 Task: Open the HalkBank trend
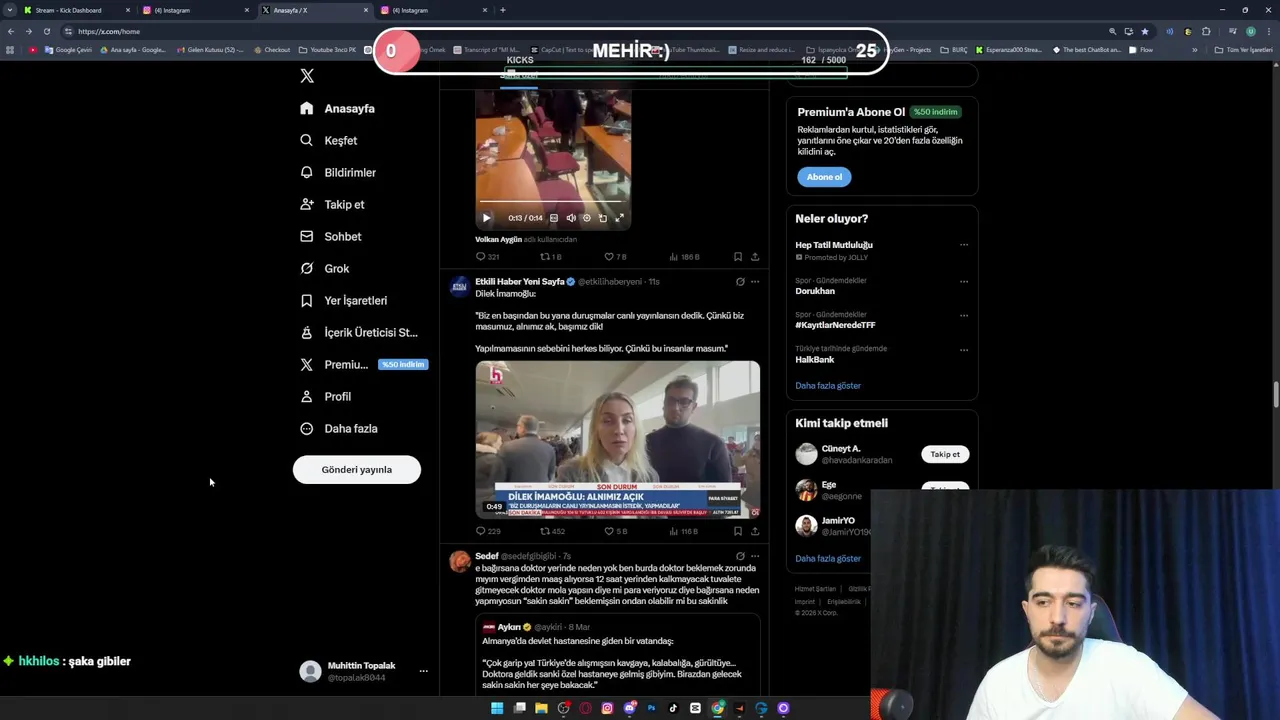[815, 360]
